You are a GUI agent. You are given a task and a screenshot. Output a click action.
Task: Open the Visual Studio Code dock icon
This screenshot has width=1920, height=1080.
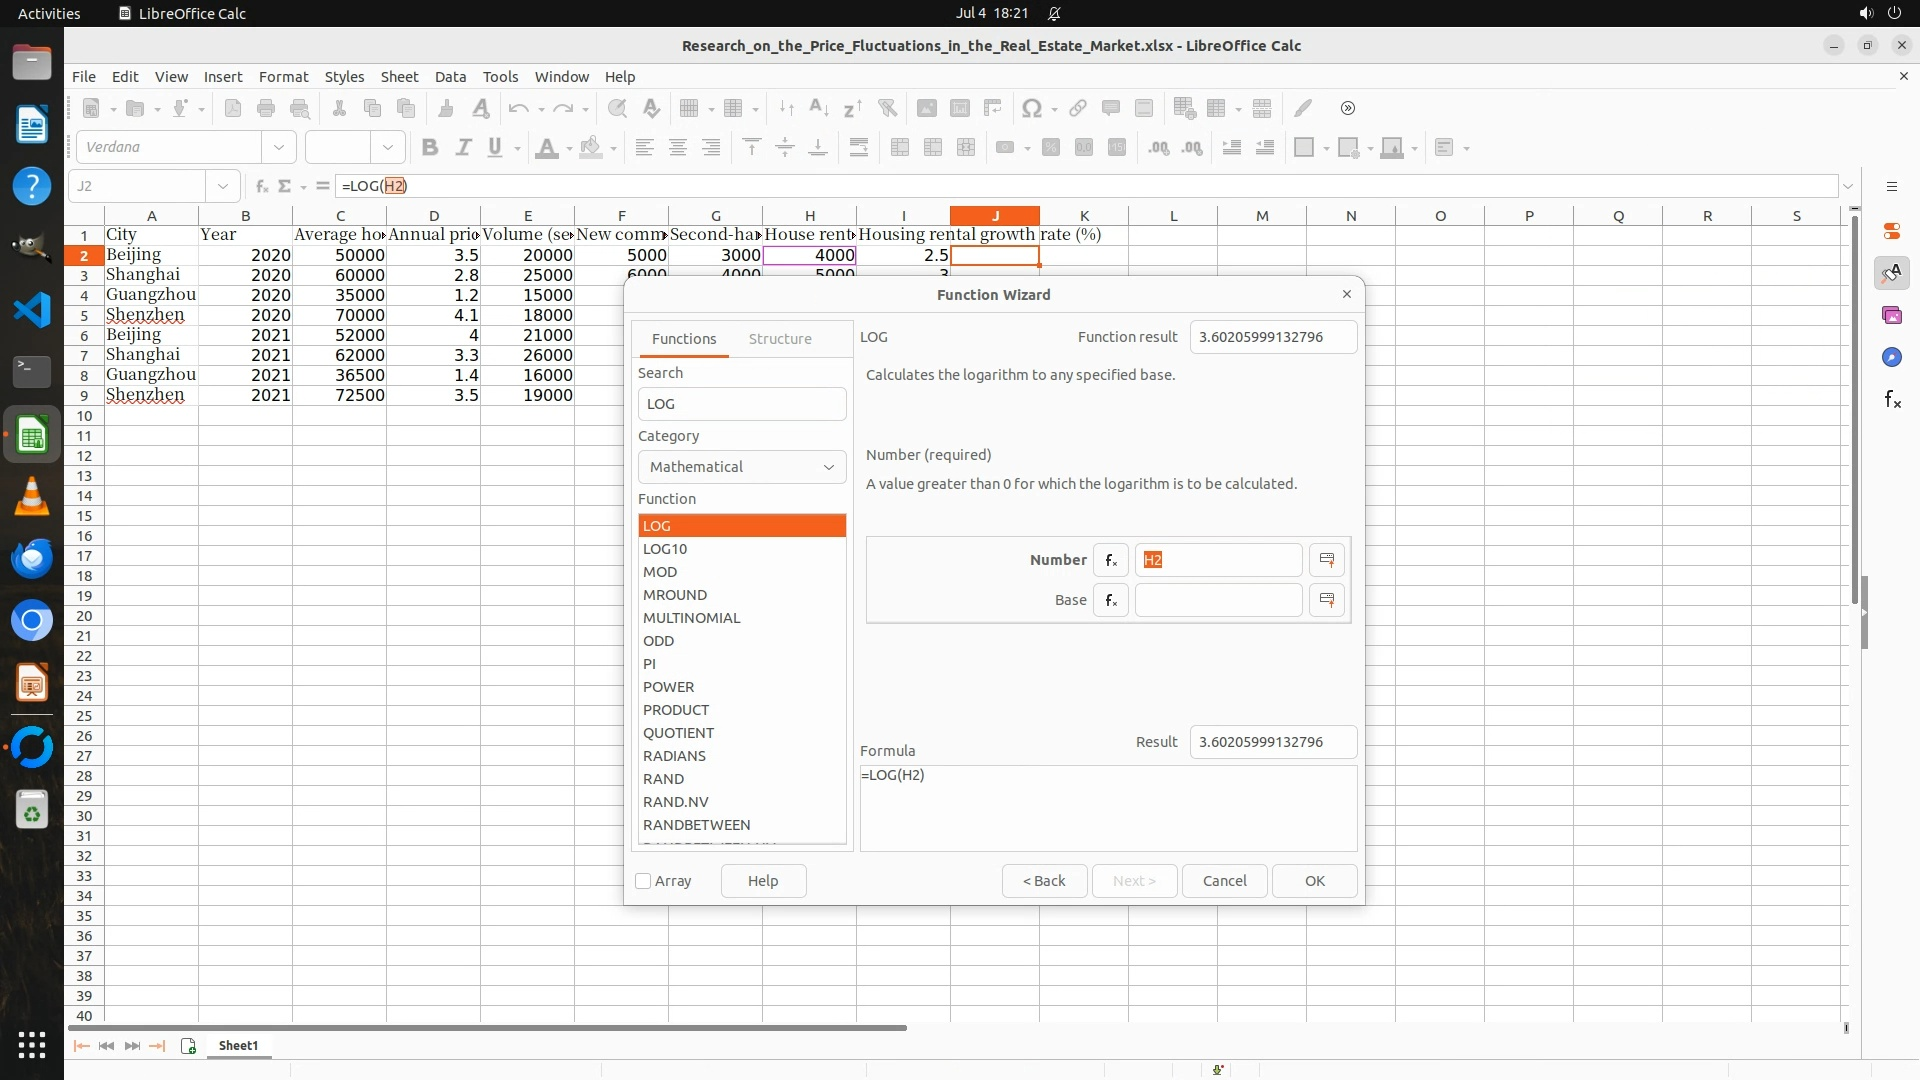click(32, 310)
